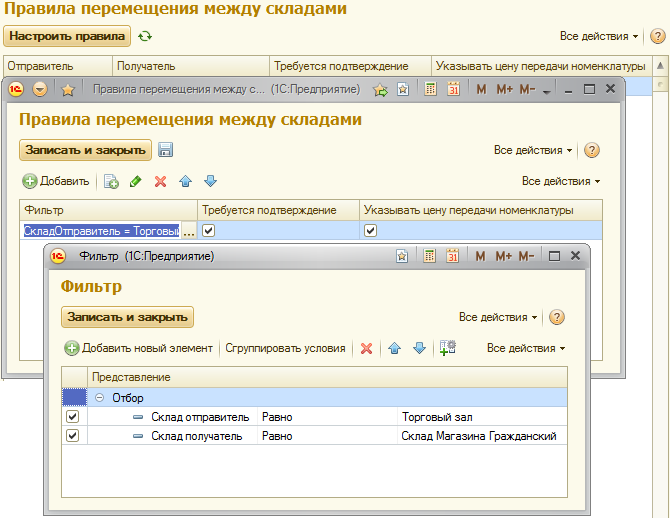Refresh the list in the main window
Image resolution: width=670 pixels, height=518 pixels.
(x=145, y=36)
